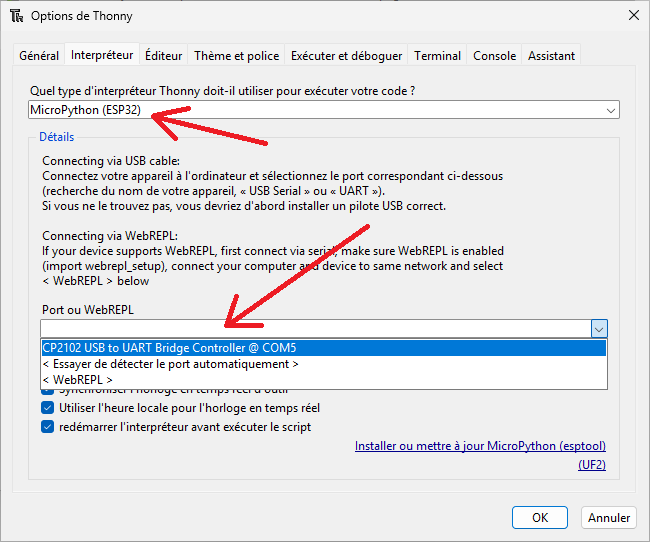The image size is (650, 542).
Task: Select the Interpréteur tab
Action: (x=102, y=56)
